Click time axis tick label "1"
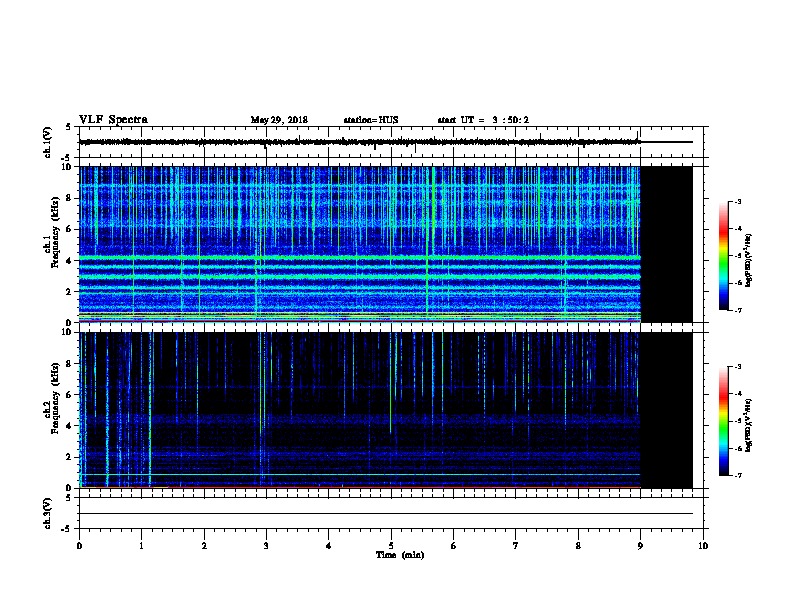This screenshot has width=792, height=612. click(x=141, y=546)
